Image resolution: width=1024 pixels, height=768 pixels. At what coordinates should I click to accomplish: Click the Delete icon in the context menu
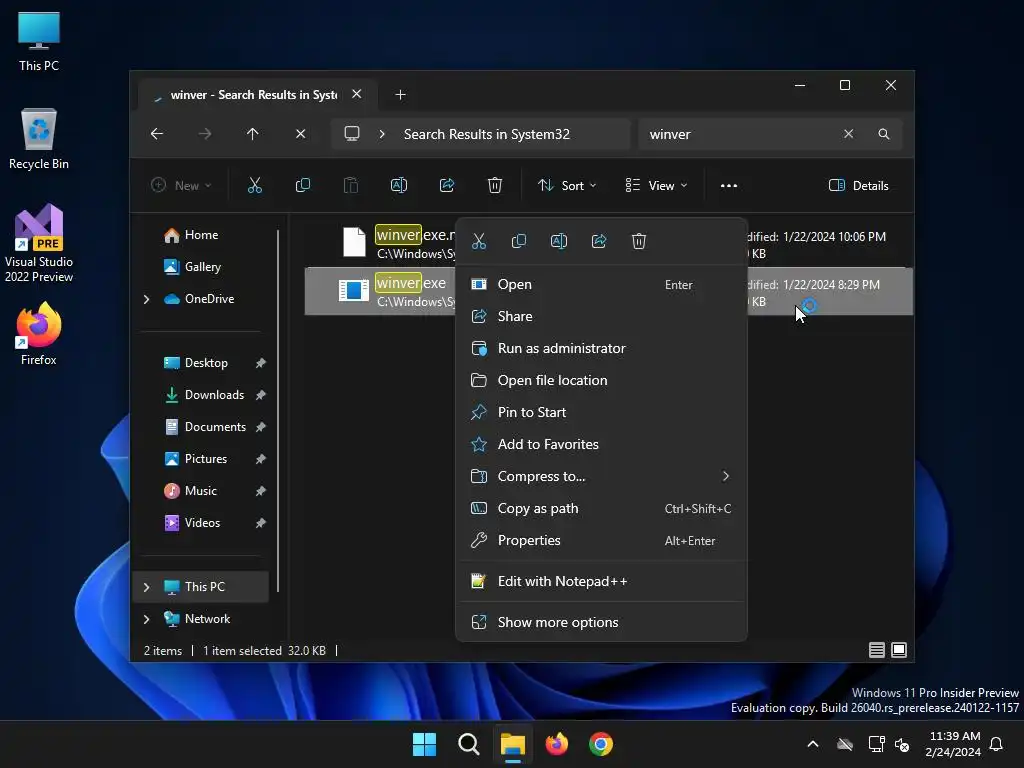[x=639, y=241]
